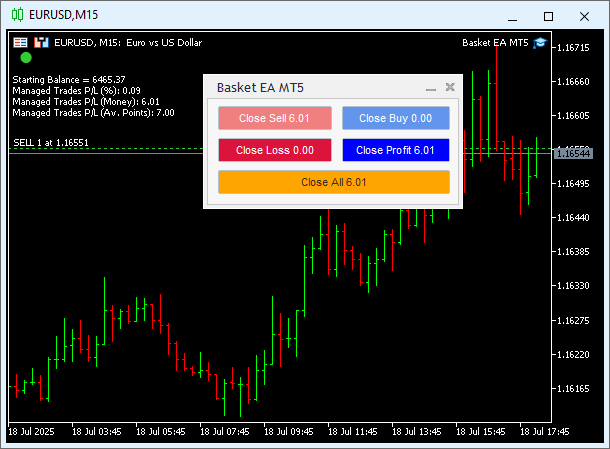Click the 1.16605 price scale label
Image resolution: width=610 pixels, height=449 pixels.
coord(573,116)
